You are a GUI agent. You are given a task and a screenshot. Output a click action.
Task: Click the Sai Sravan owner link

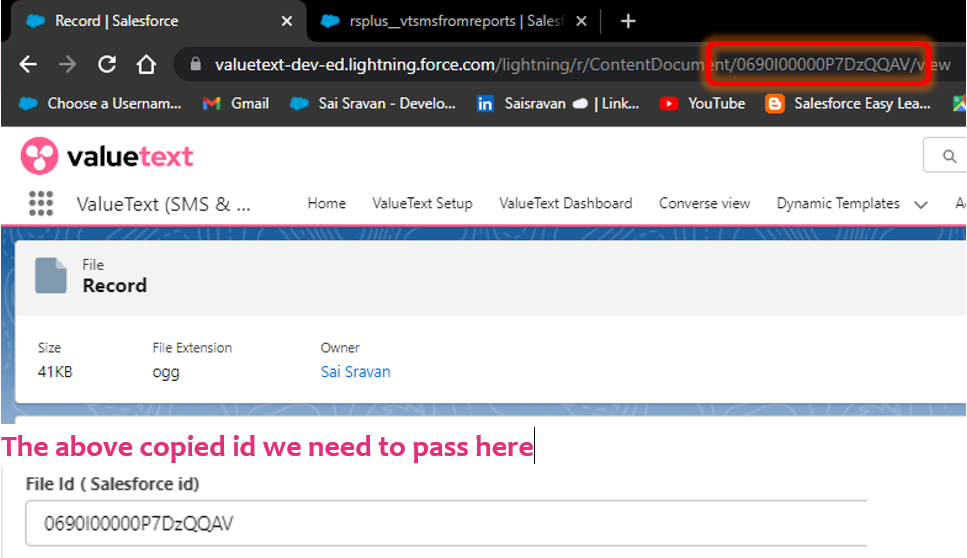point(355,372)
